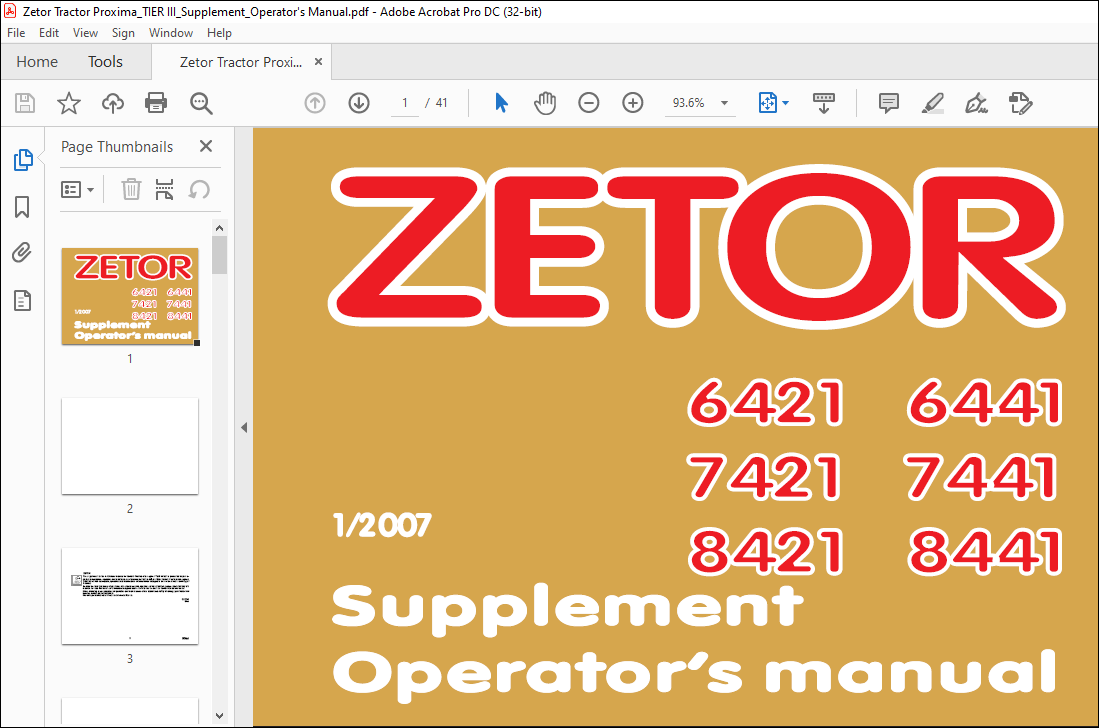Delete selected page with trash icon
Screen dimensions: 1099x728
[x=131, y=189]
